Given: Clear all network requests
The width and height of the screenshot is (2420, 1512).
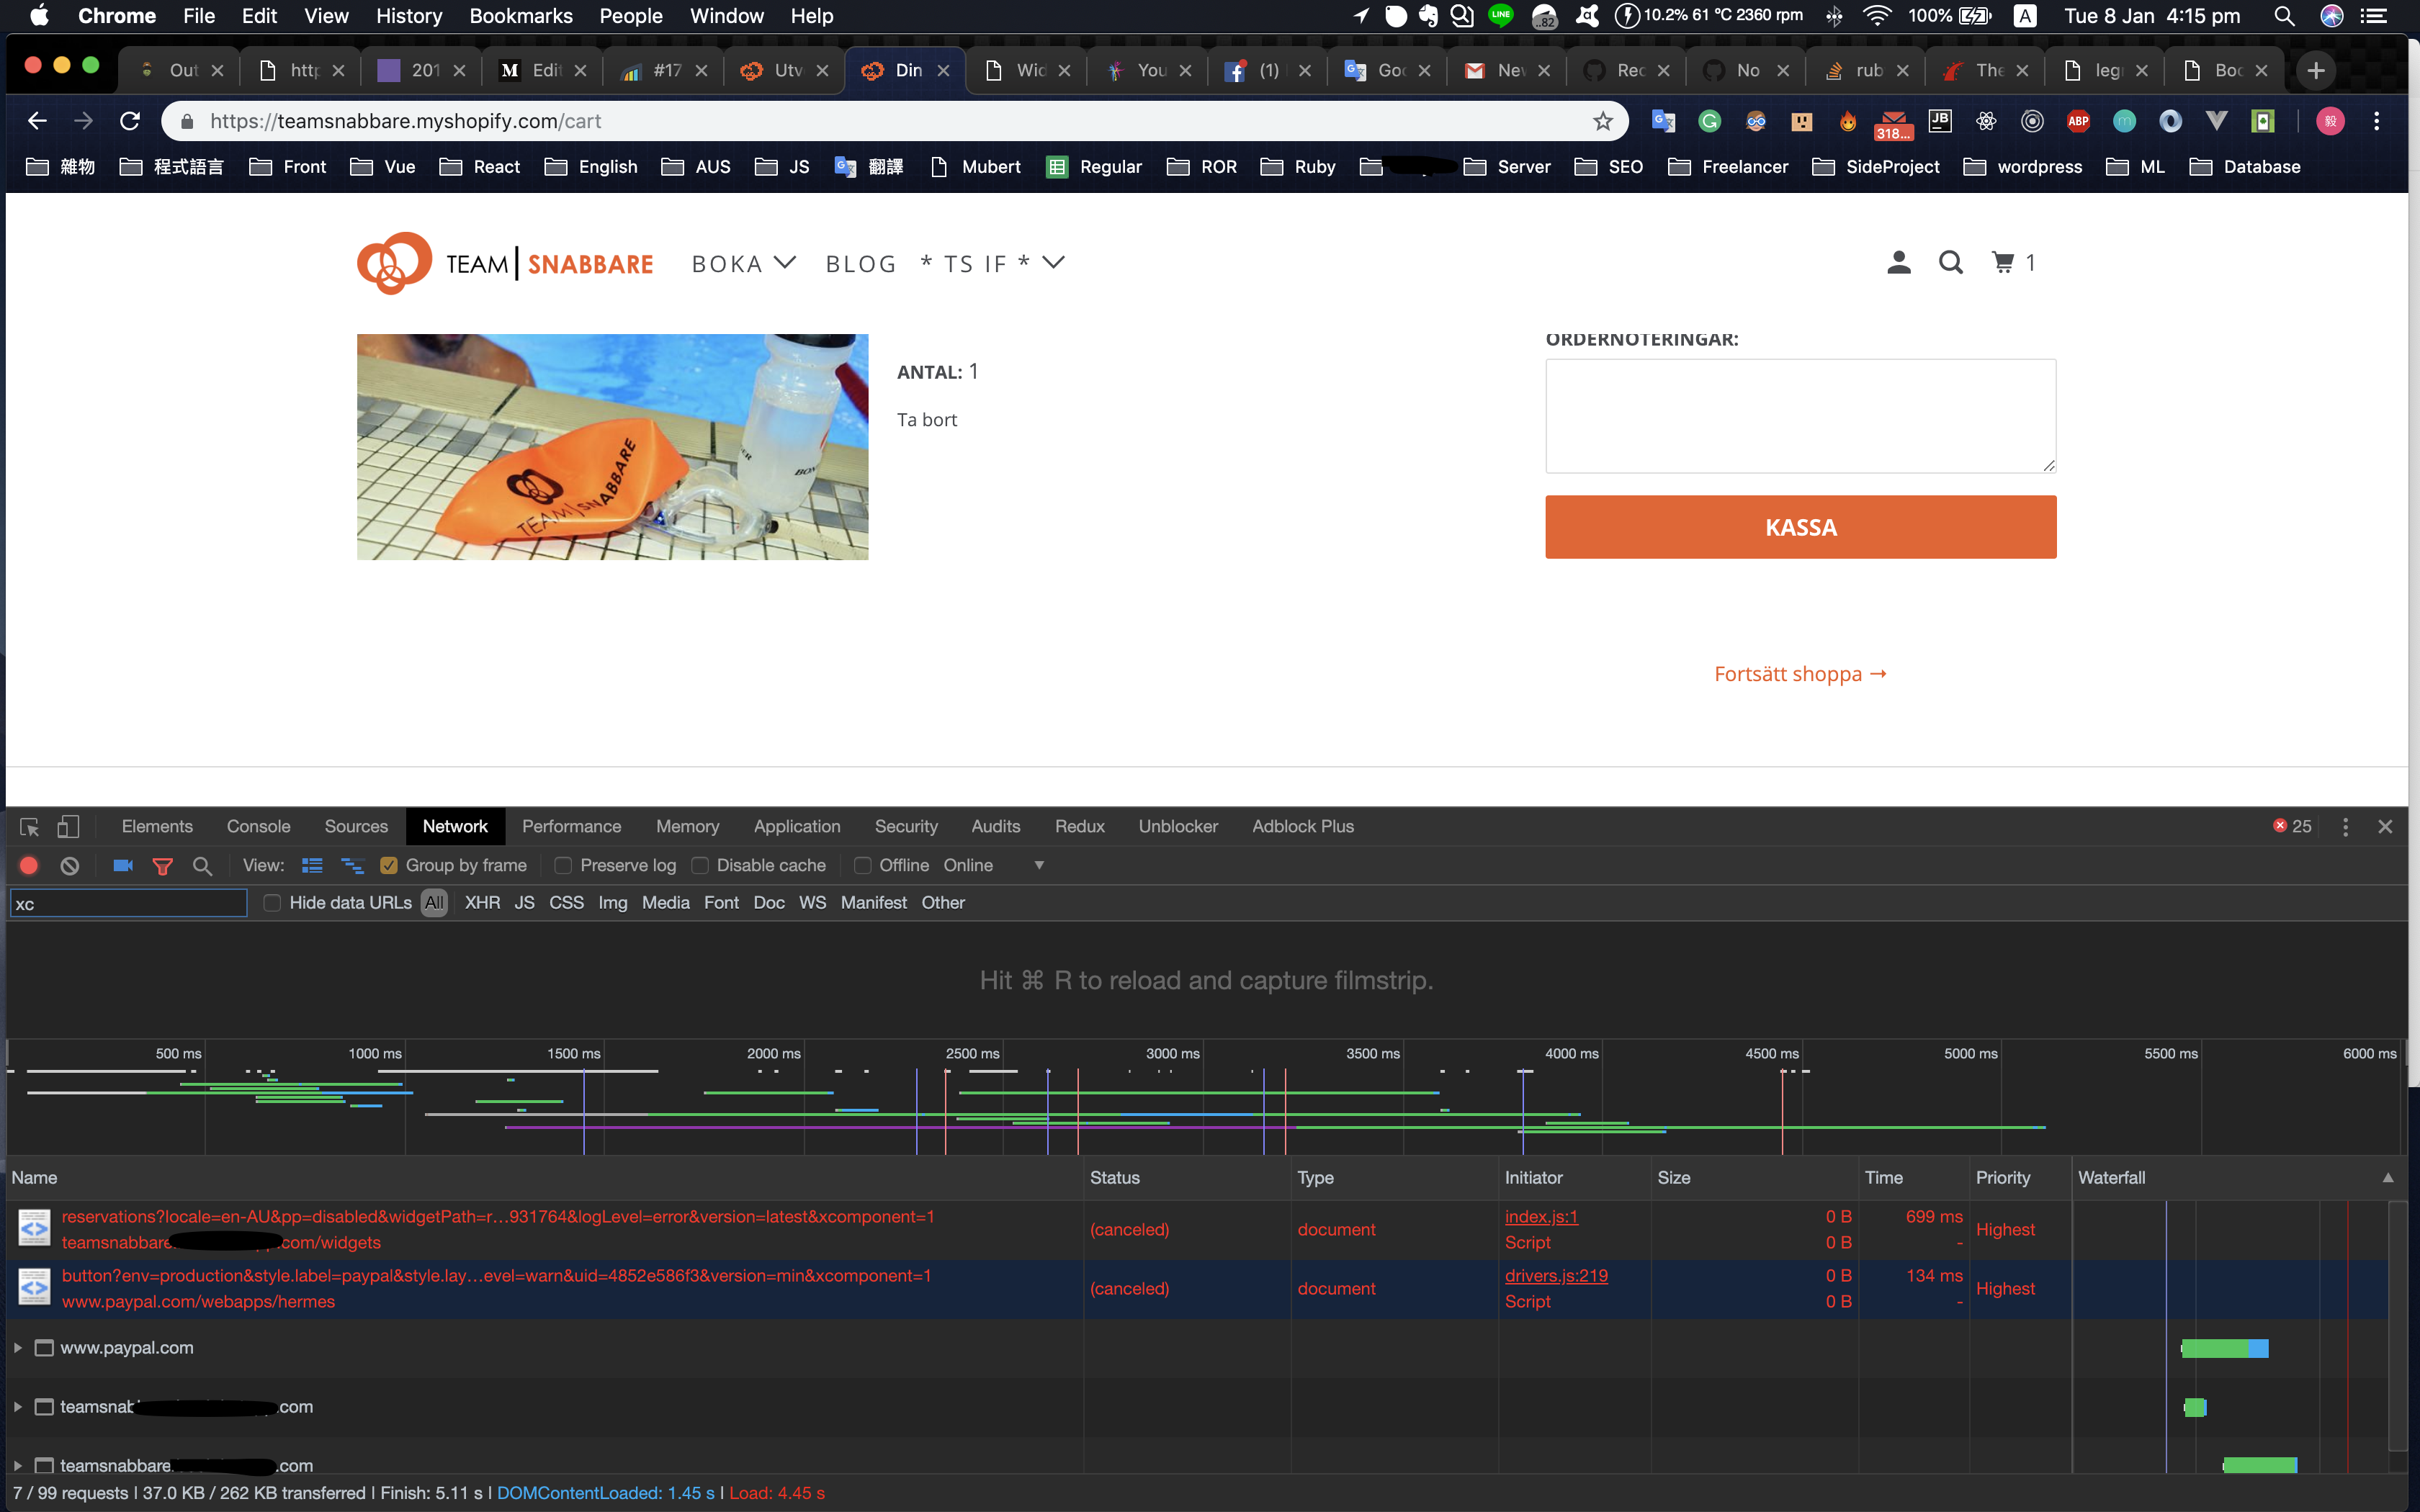Looking at the screenshot, I should tap(69, 865).
